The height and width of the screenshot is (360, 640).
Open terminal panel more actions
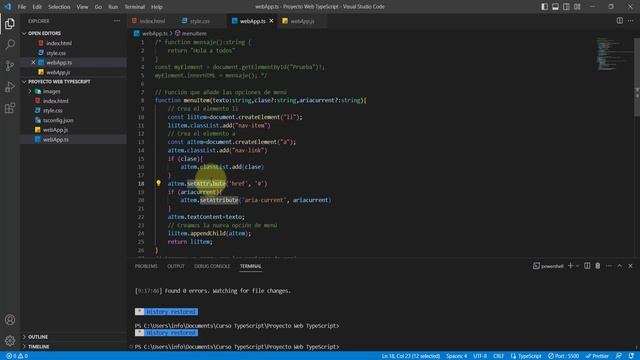(x=609, y=266)
